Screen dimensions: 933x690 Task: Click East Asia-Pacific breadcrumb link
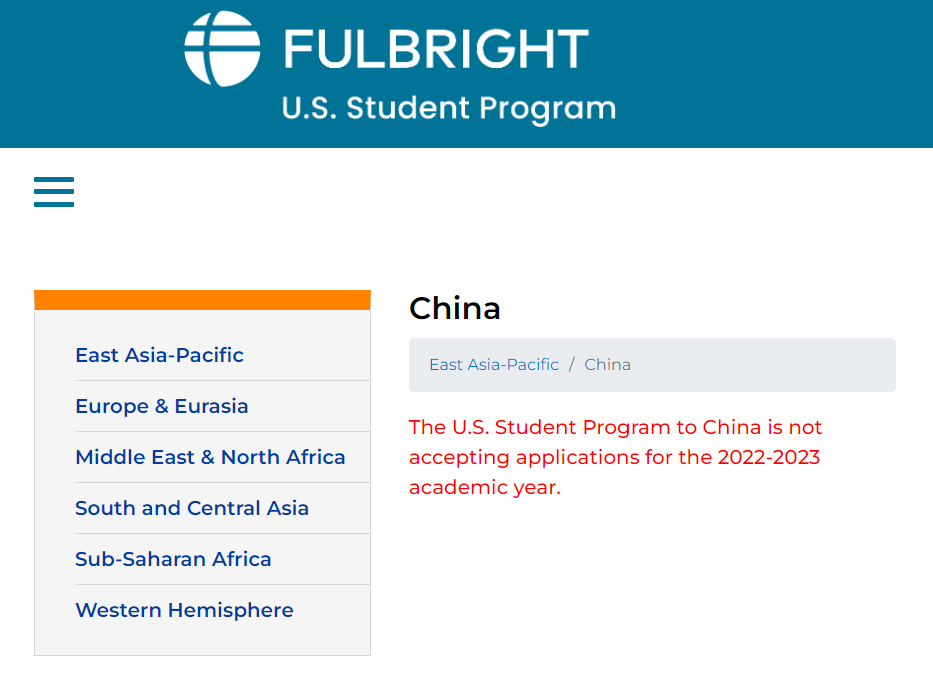[x=494, y=365]
